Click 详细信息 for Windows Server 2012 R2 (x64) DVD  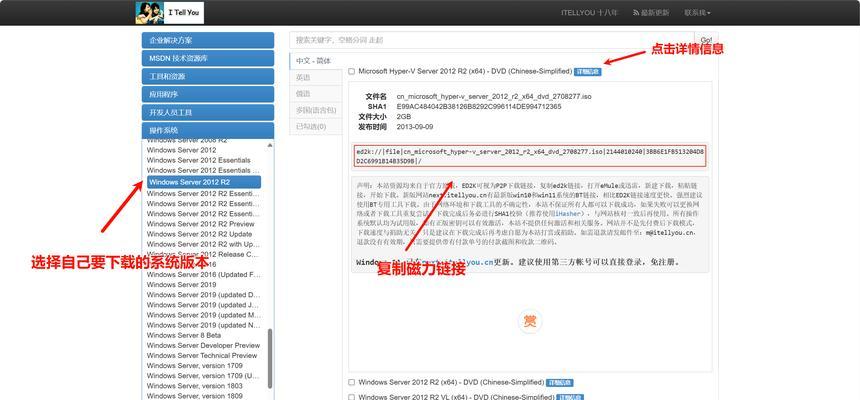pos(560,382)
